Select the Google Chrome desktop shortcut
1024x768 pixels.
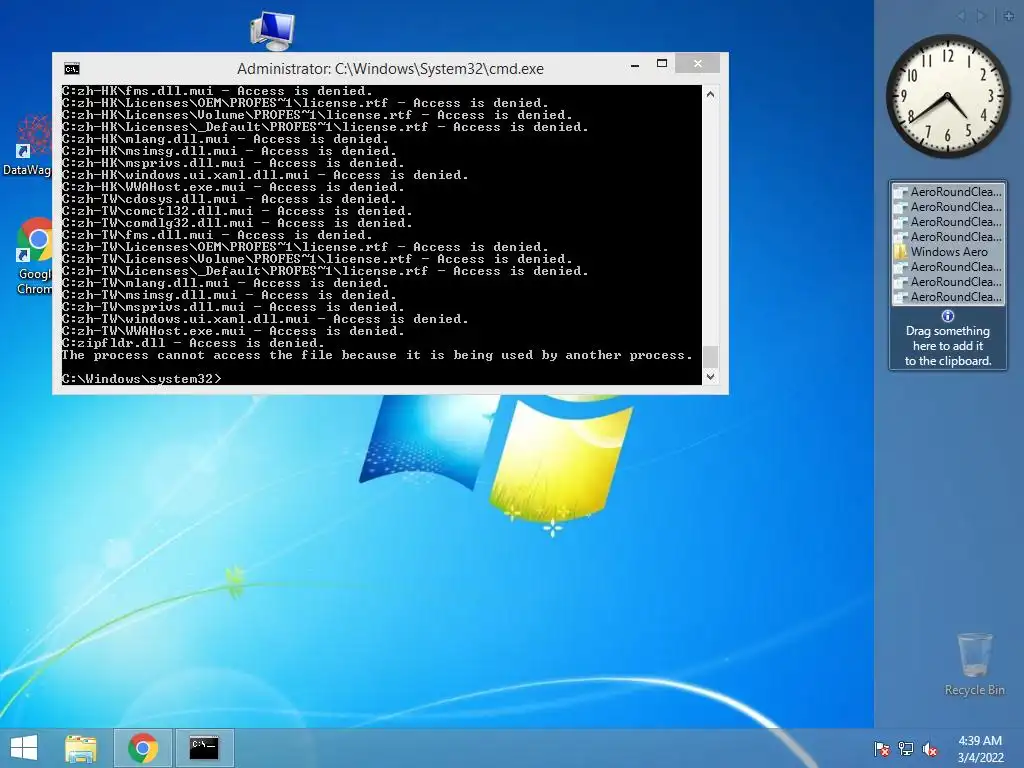pyautogui.click(x=34, y=256)
